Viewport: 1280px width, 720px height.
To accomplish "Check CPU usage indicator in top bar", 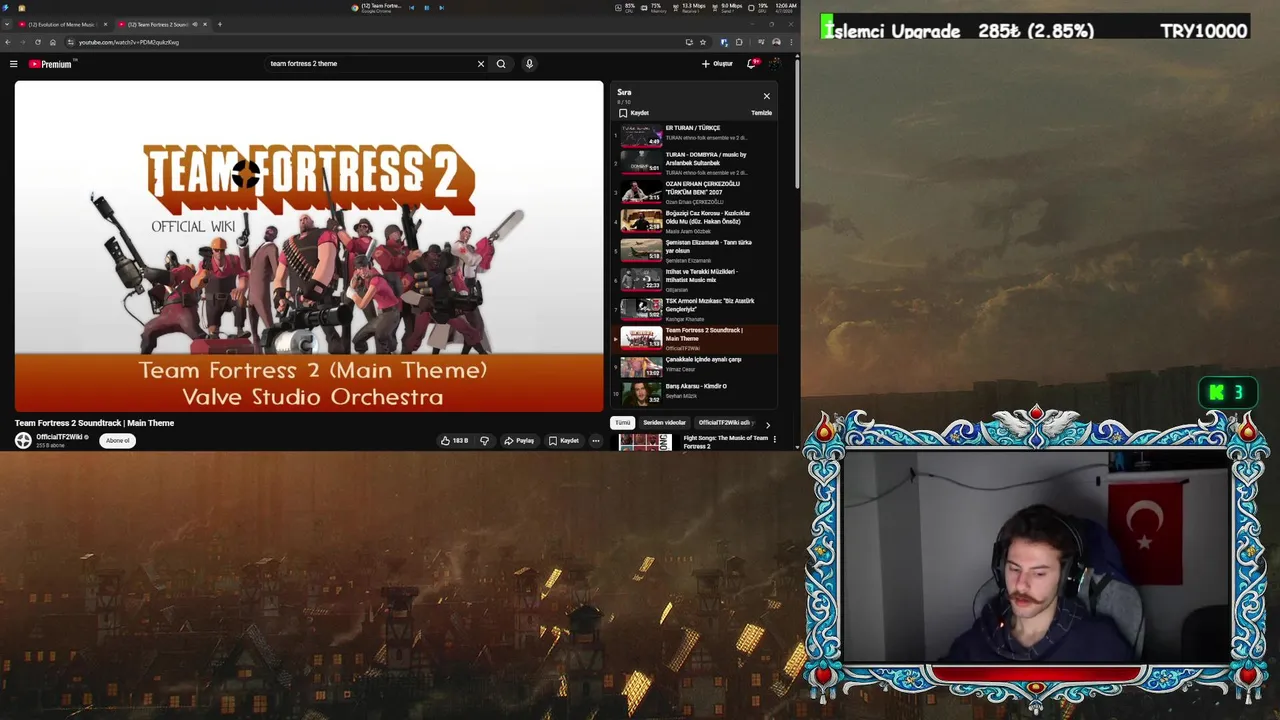I will point(626,7).
